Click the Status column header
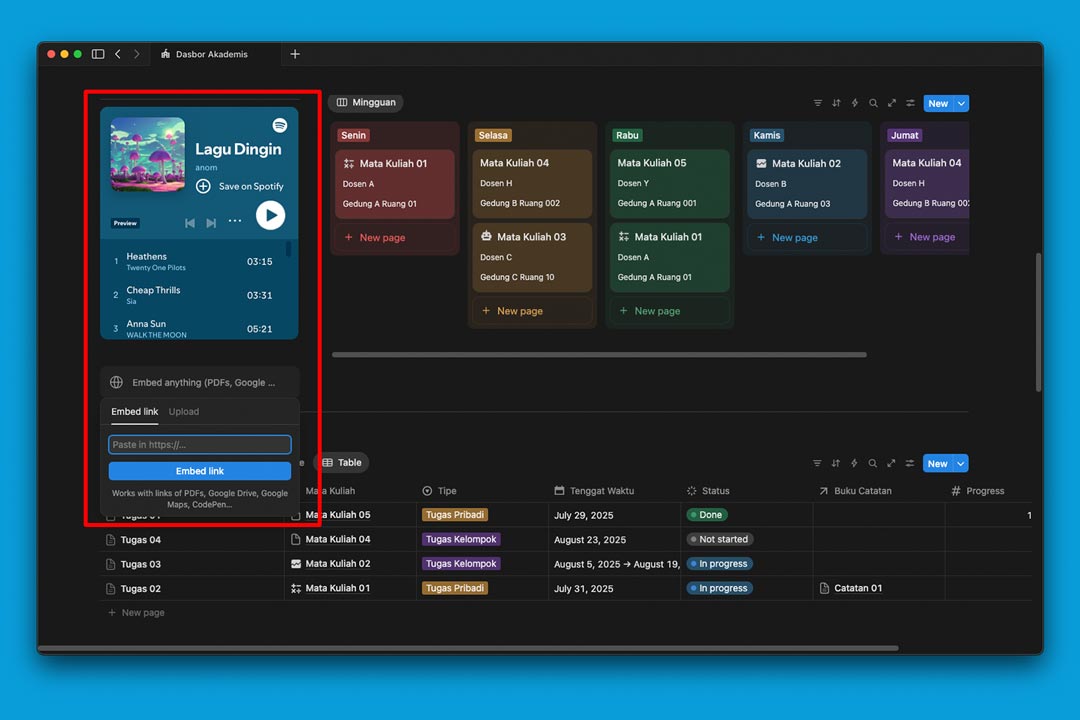This screenshot has width=1080, height=720. (709, 491)
